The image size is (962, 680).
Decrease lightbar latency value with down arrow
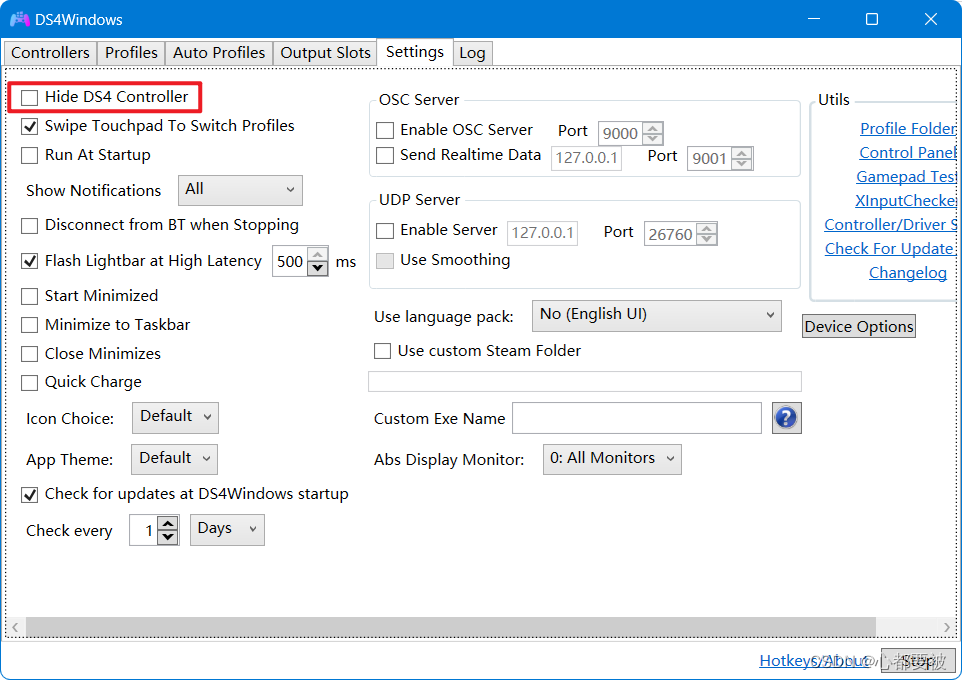[317, 268]
